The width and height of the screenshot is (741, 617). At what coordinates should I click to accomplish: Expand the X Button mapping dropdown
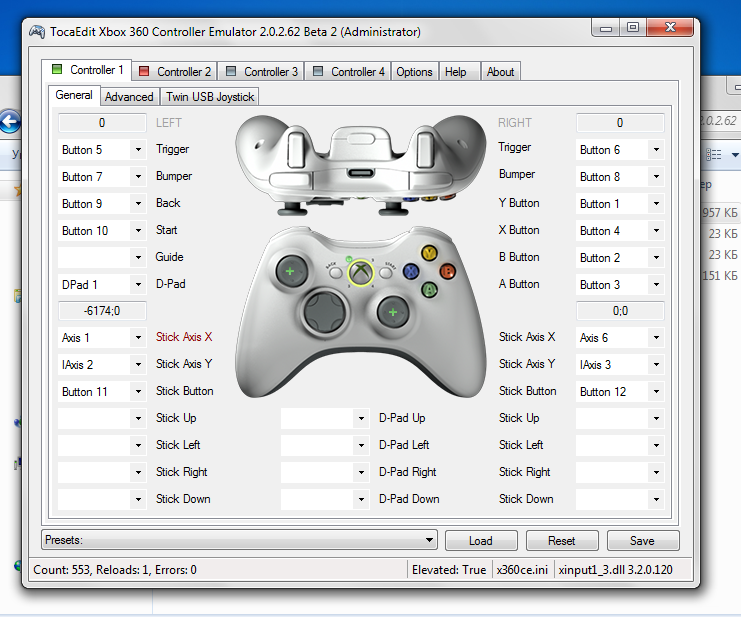[x=656, y=231]
